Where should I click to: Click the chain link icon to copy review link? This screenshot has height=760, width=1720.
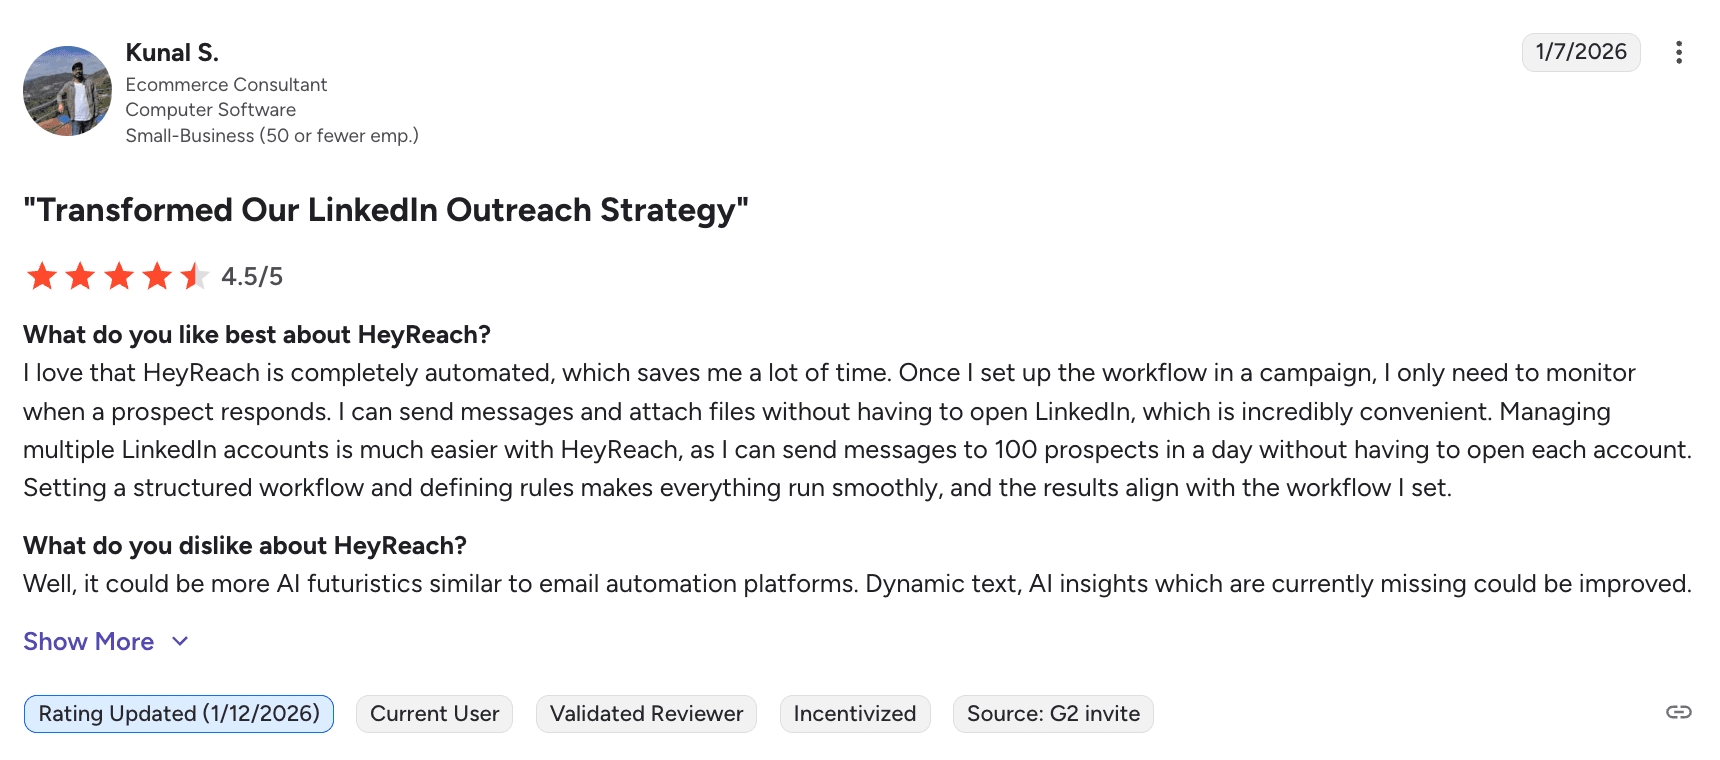point(1678,712)
